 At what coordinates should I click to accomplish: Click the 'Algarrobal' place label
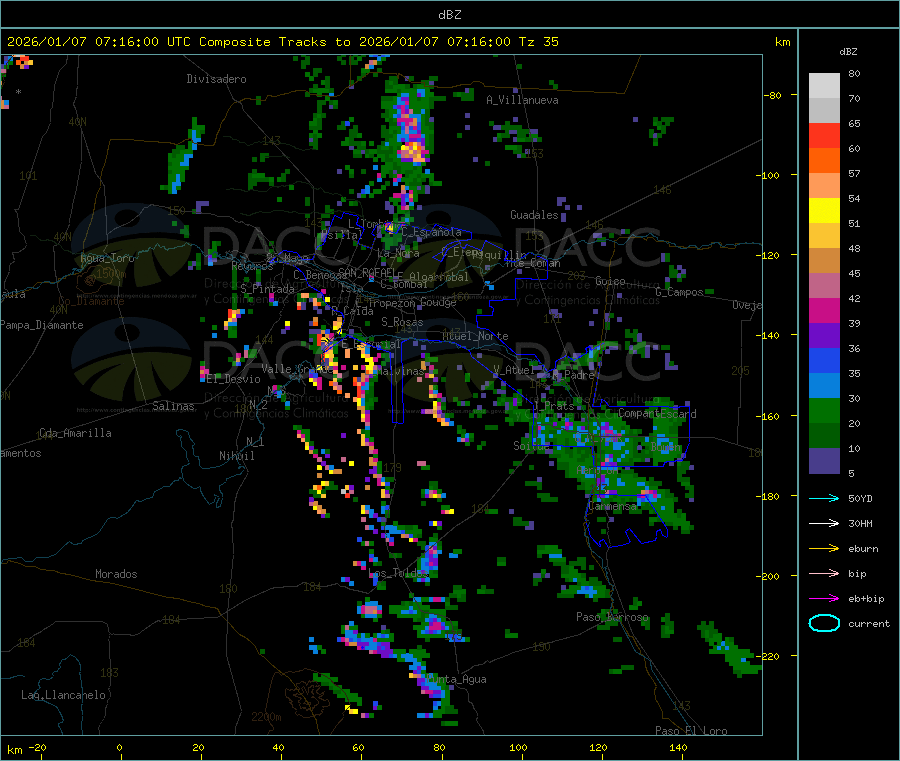click(439, 277)
